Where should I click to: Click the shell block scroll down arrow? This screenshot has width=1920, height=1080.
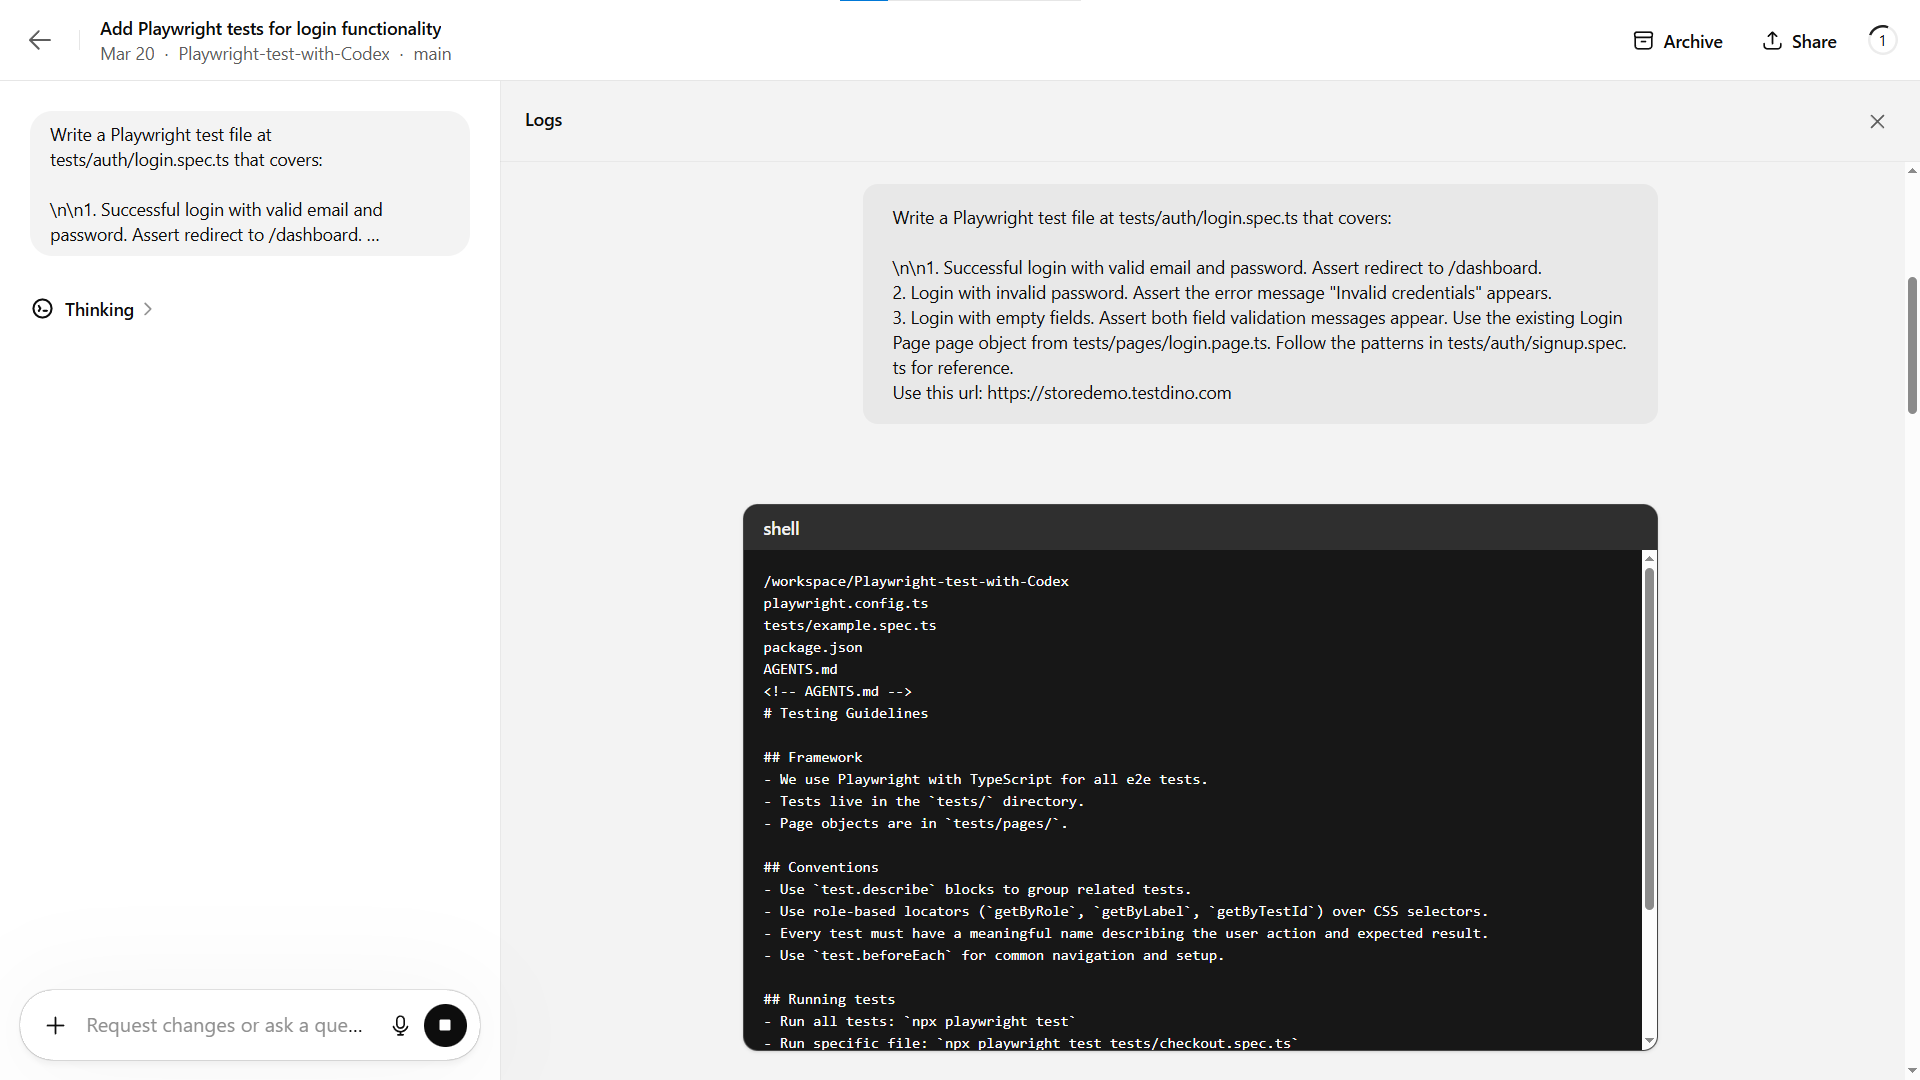click(1649, 1041)
